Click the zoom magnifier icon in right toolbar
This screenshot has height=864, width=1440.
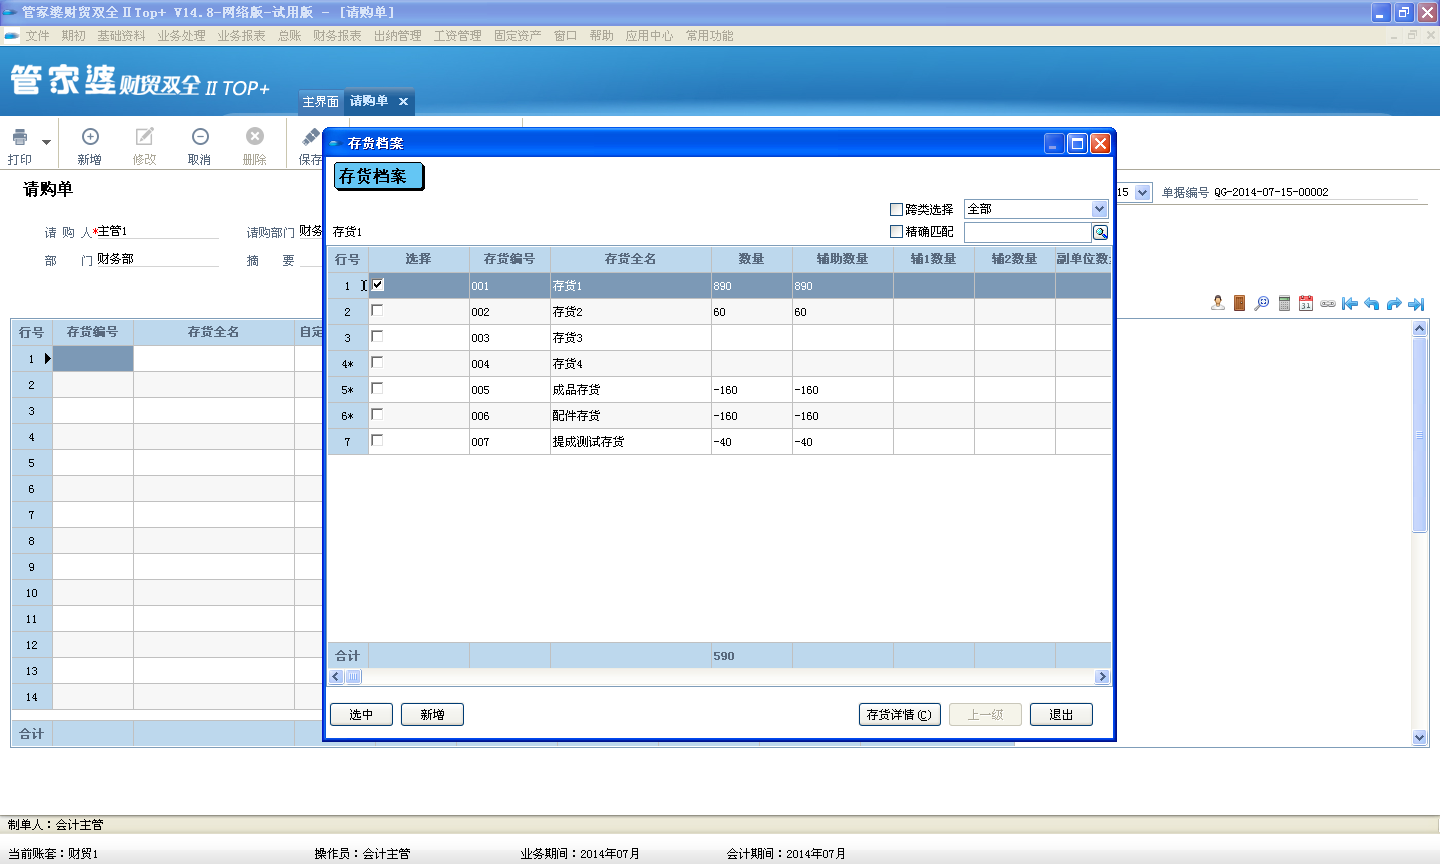click(1262, 303)
